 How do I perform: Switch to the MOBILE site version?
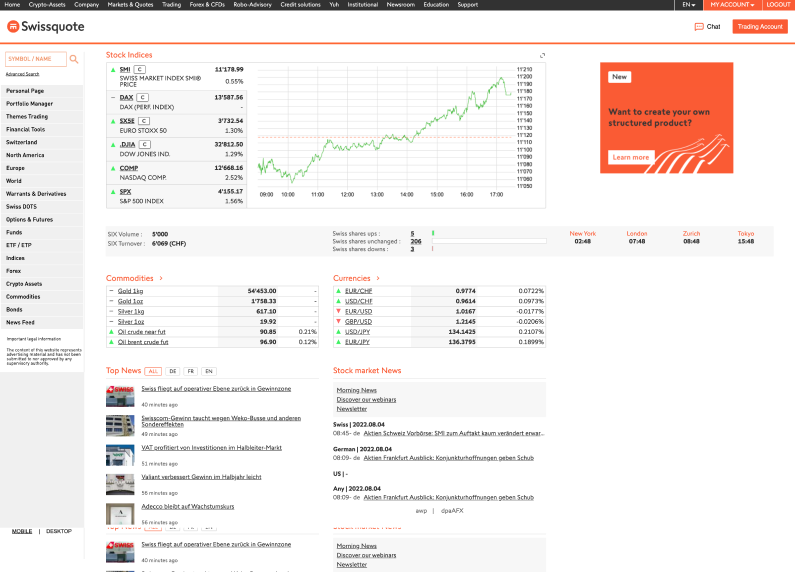point(22,531)
